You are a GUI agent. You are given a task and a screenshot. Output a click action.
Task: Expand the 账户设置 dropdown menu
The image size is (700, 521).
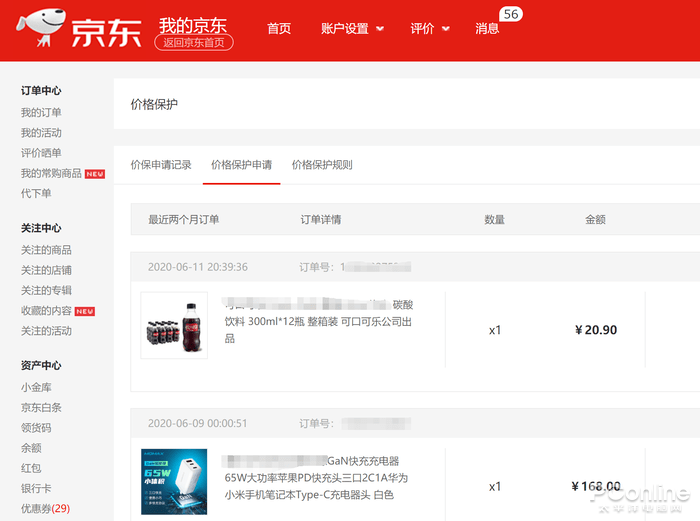point(352,29)
